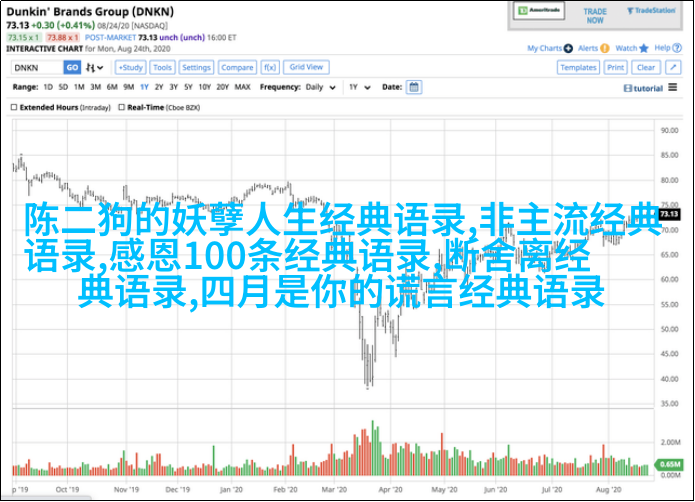Open the hamburger menu icon beside tutorial
The height and width of the screenshot is (502, 695).
tap(673, 87)
